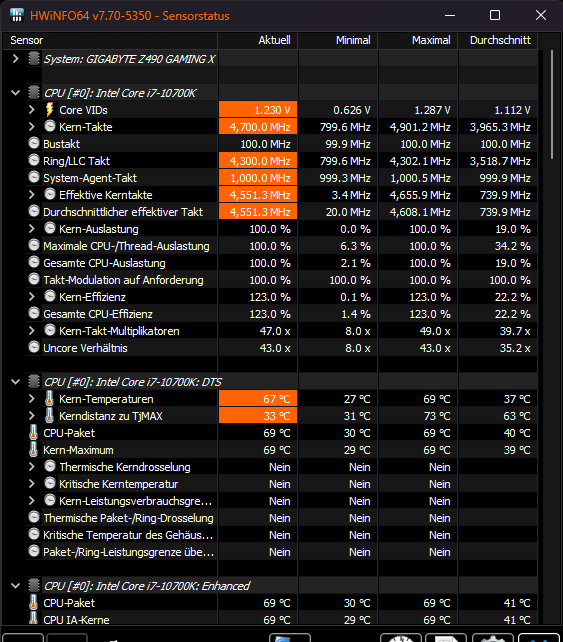Collapse the i7-10700K: Enhanced sensor group
The image size is (563, 642).
click(x=16, y=586)
